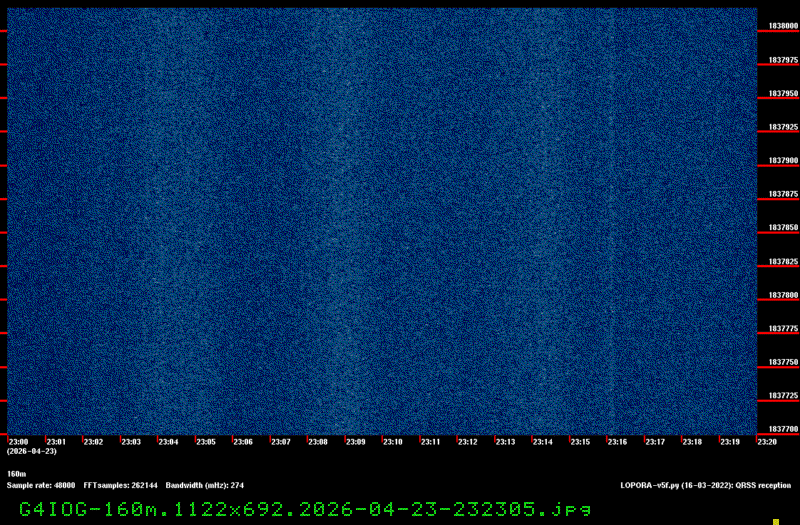Click the 1837875 frequency label

click(783, 194)
